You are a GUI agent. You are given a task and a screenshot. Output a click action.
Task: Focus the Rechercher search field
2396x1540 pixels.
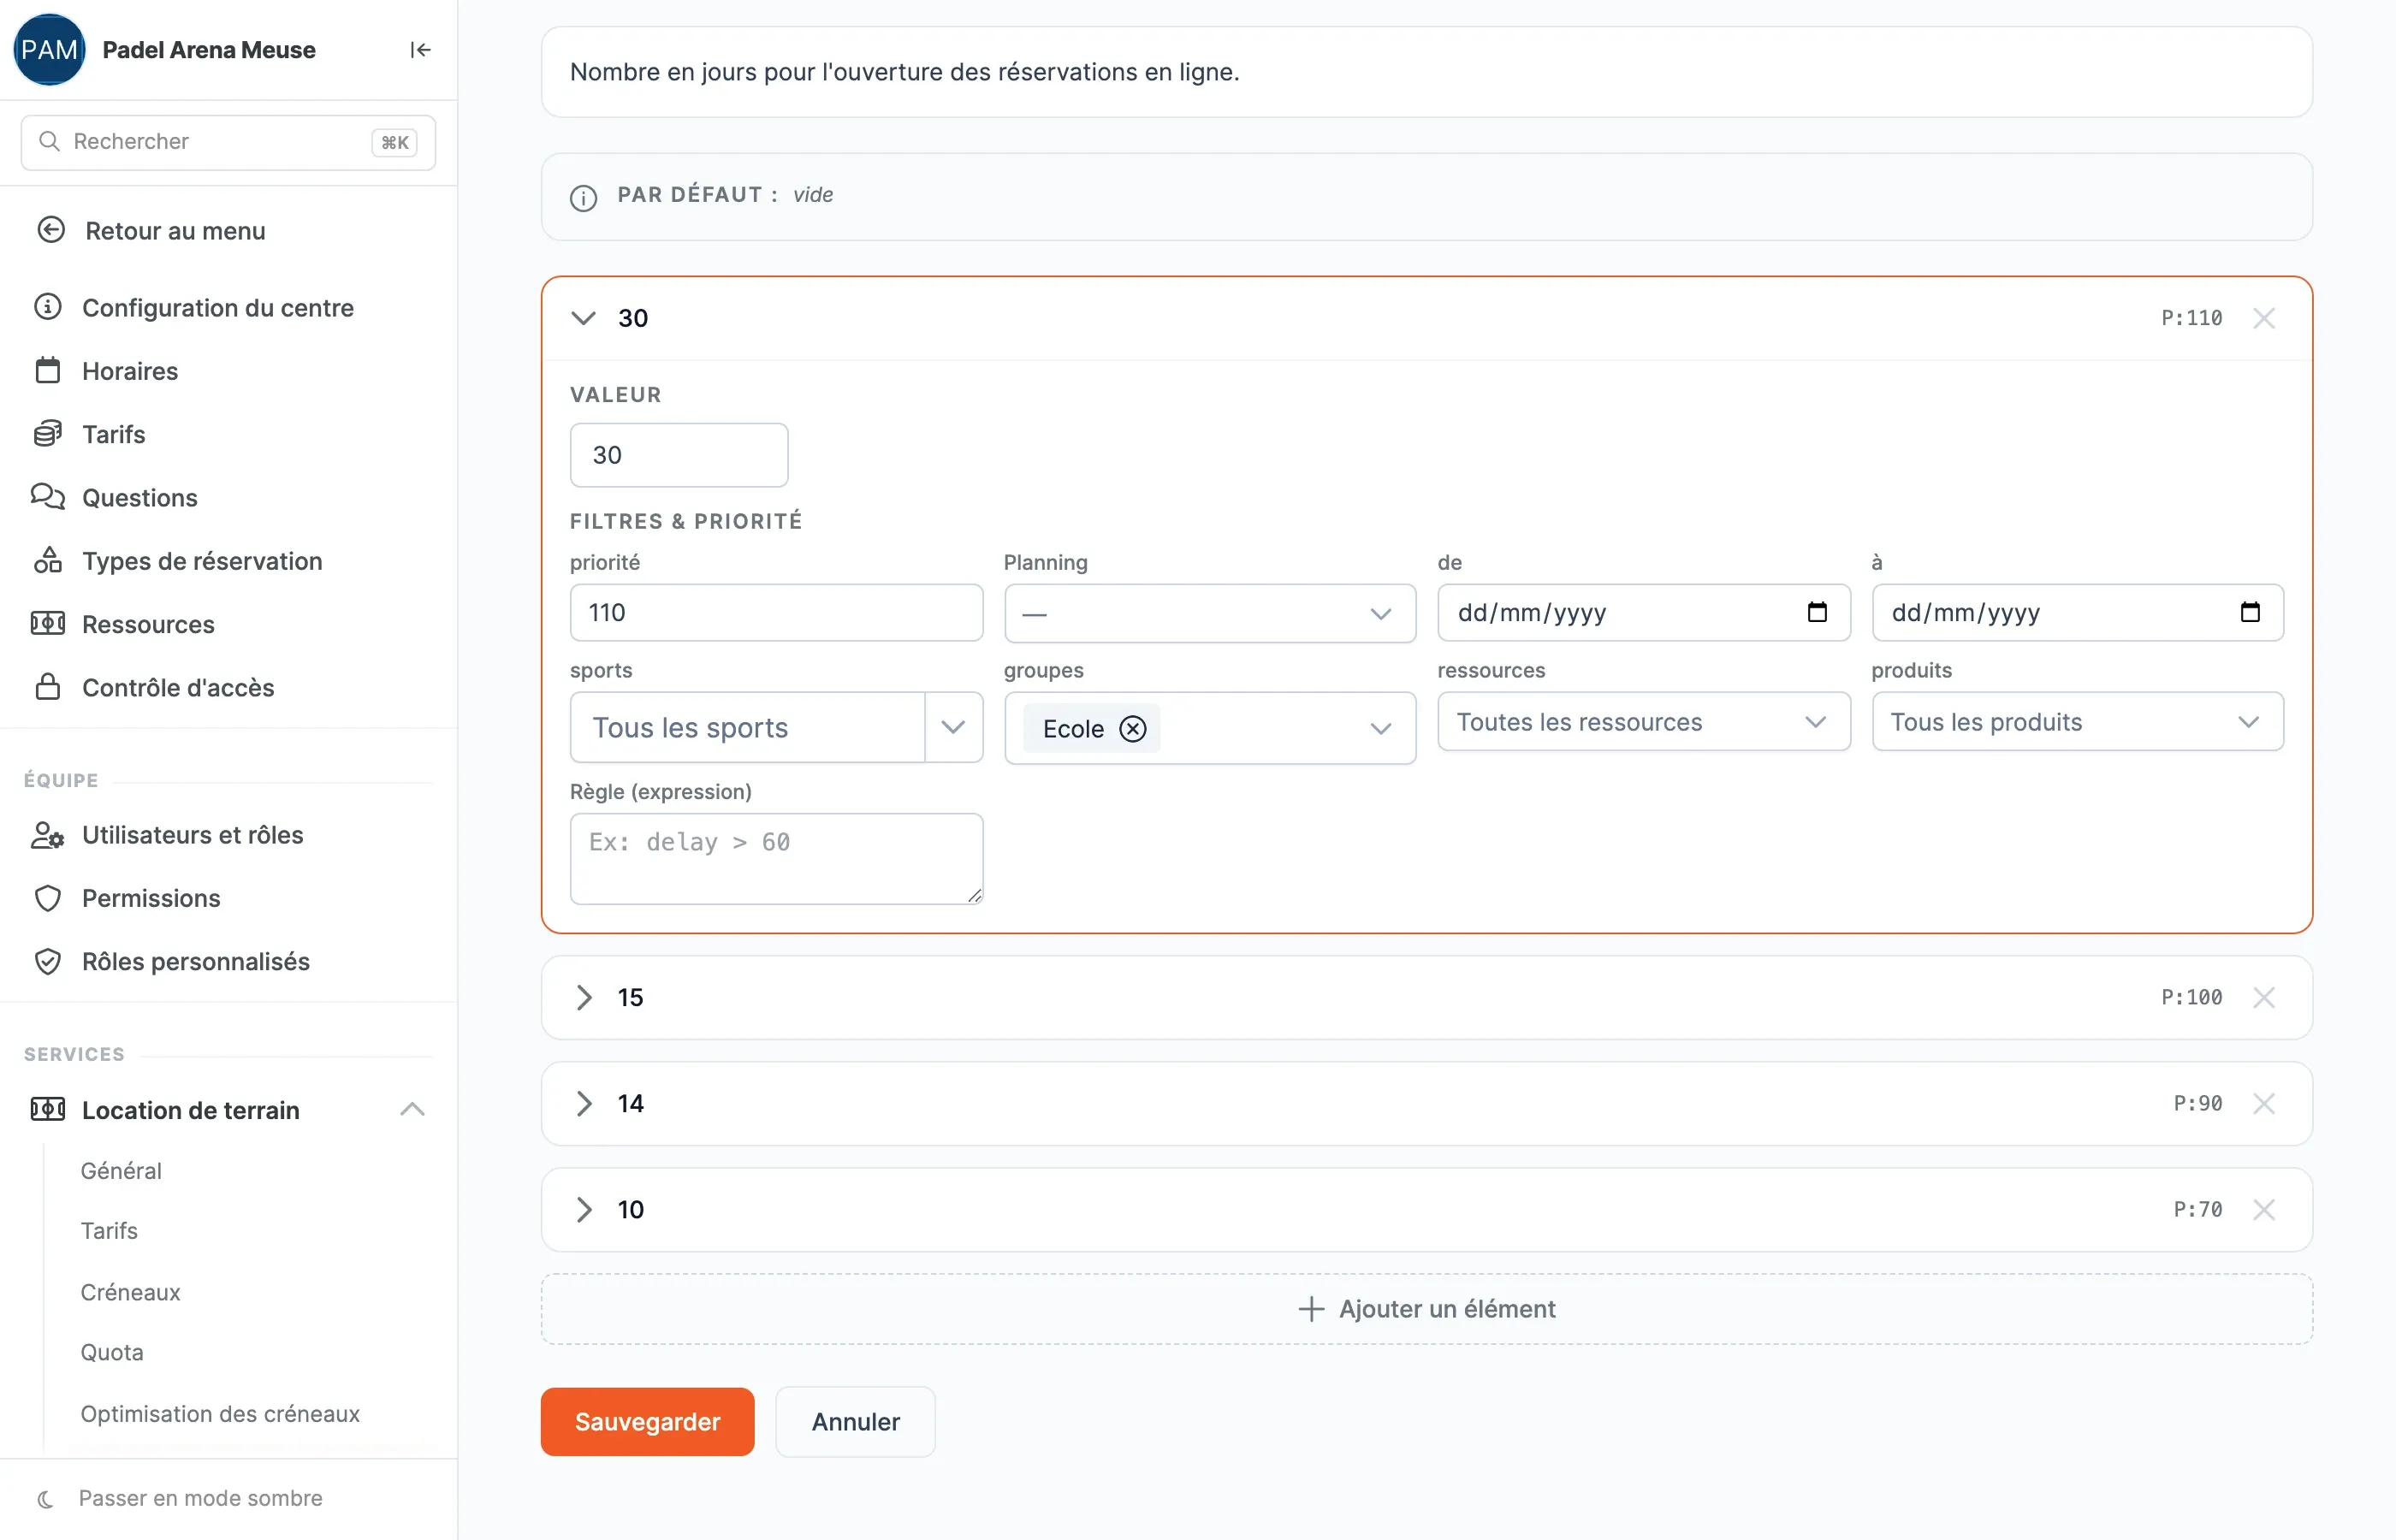[228, 142]
